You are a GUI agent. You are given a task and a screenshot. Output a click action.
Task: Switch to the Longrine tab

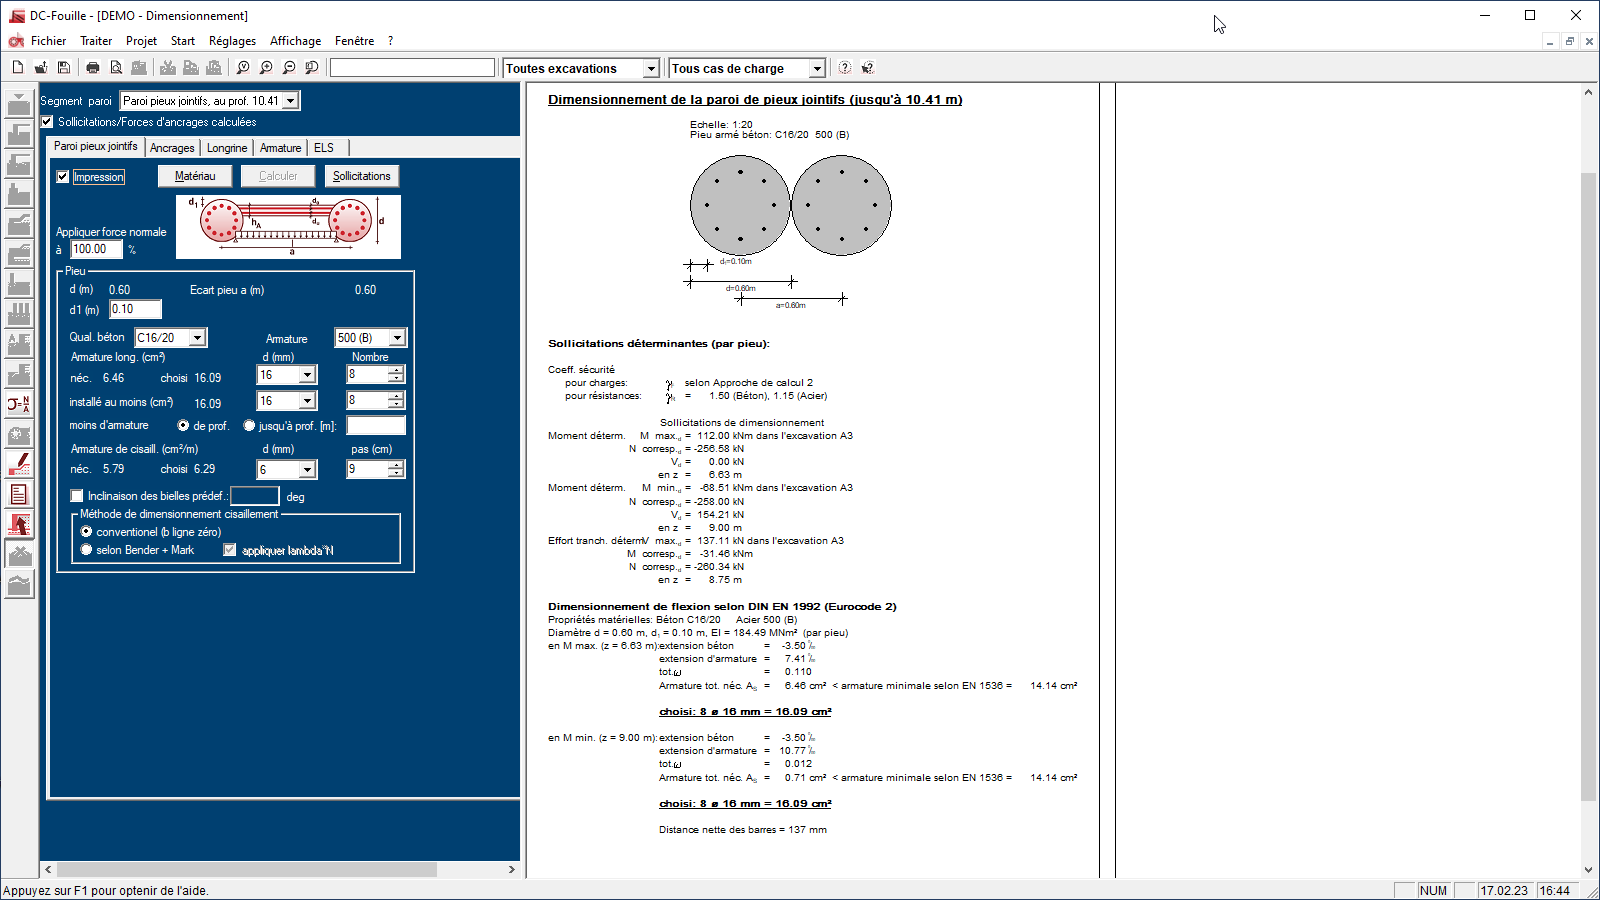click(x=227, y=148)
